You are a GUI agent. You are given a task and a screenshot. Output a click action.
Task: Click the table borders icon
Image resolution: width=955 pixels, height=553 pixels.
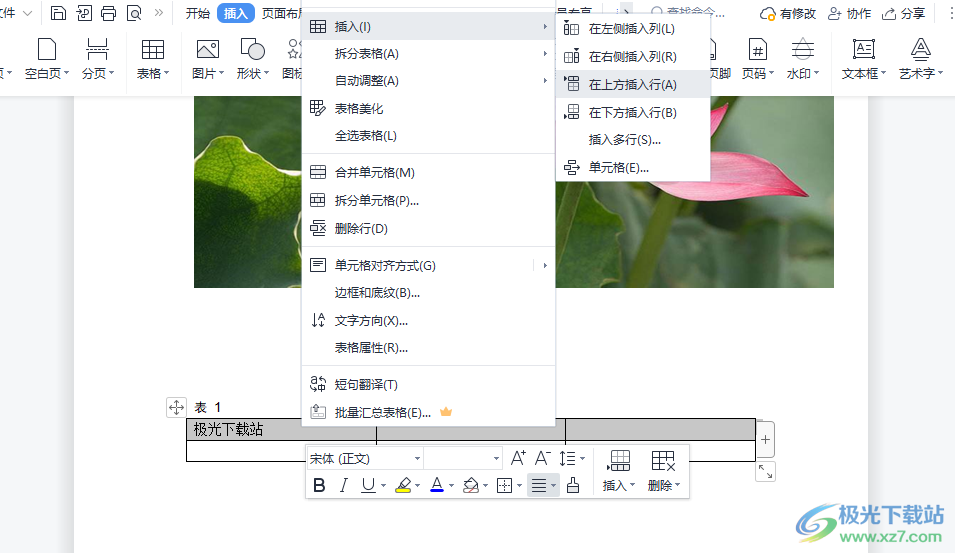[505, 485]
